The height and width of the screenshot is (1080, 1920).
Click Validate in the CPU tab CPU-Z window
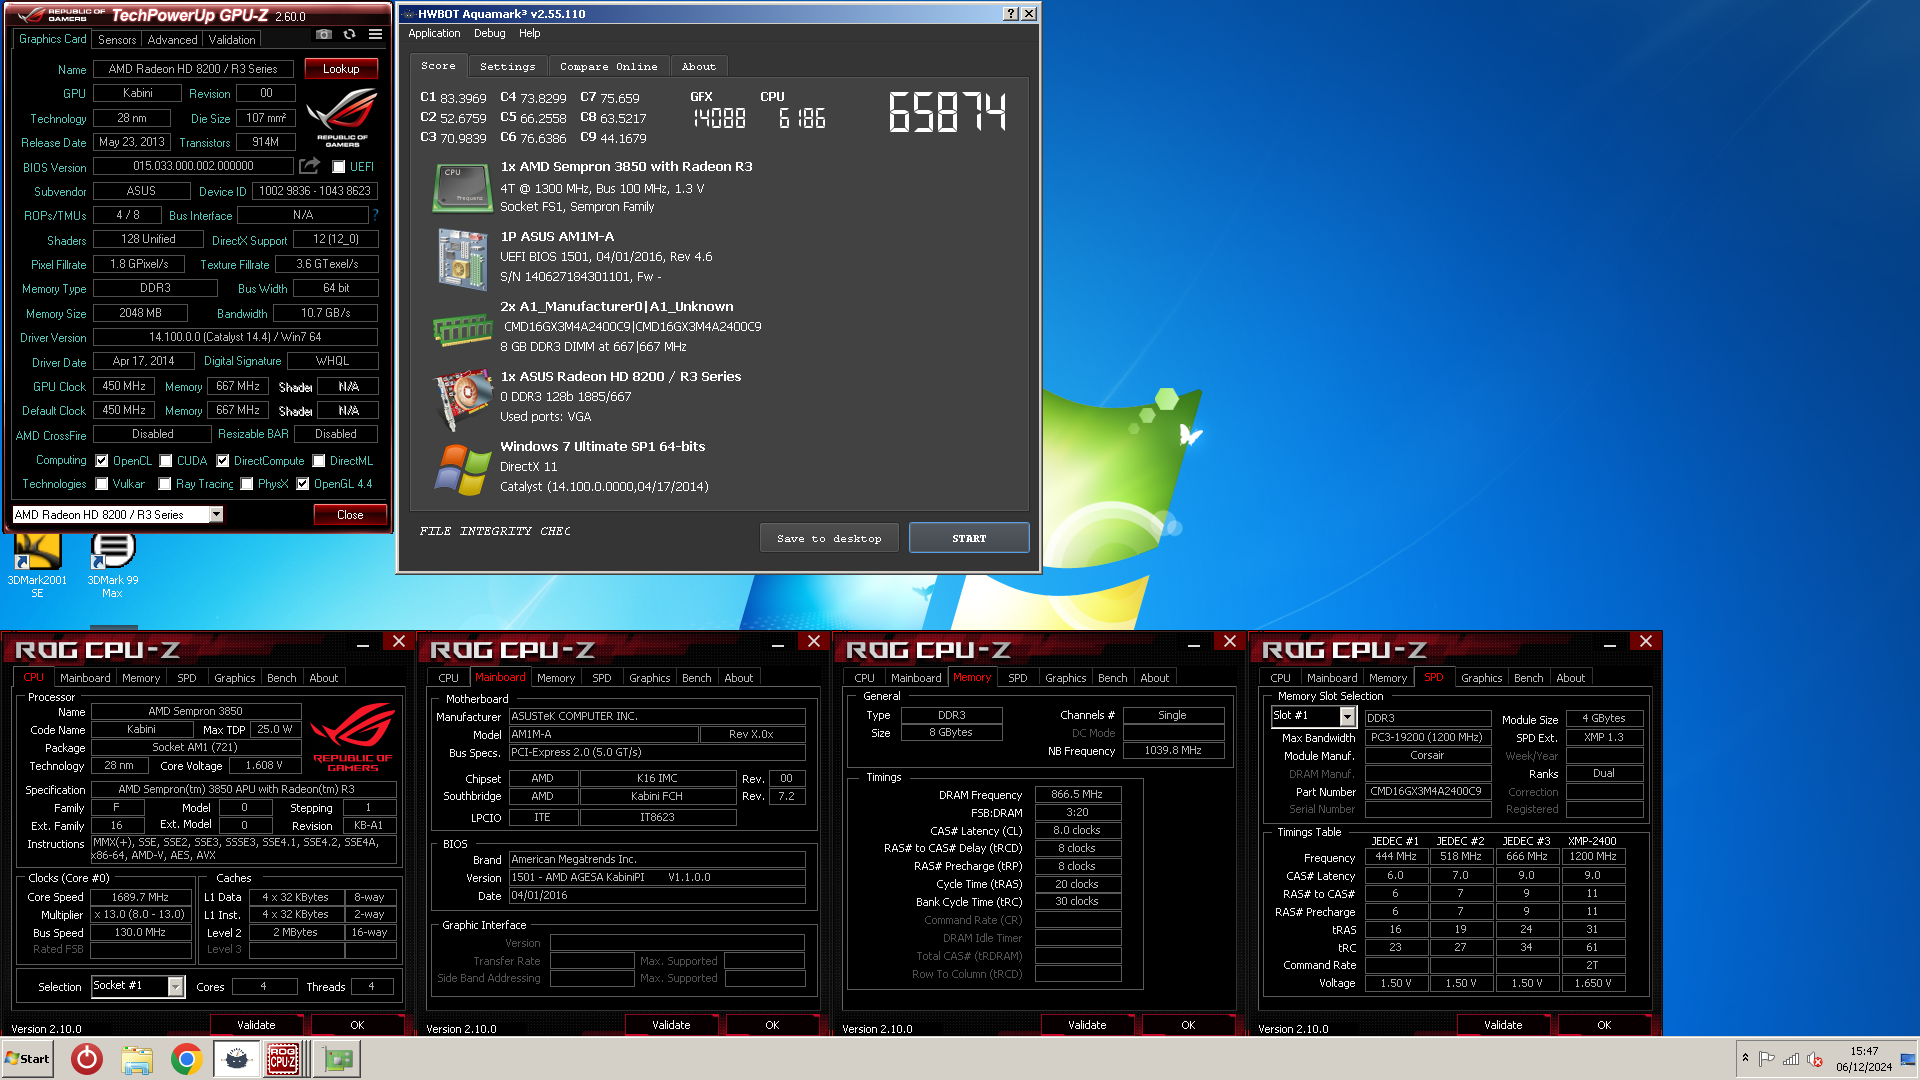click(256, 1025)
